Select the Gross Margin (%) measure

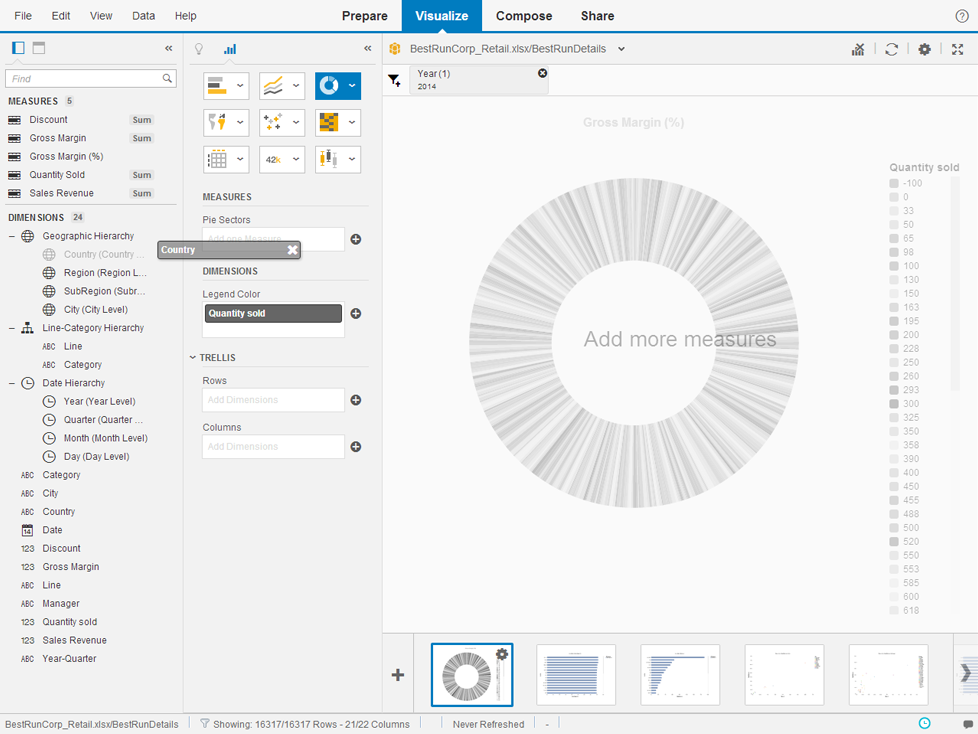[x=66, y=157]
